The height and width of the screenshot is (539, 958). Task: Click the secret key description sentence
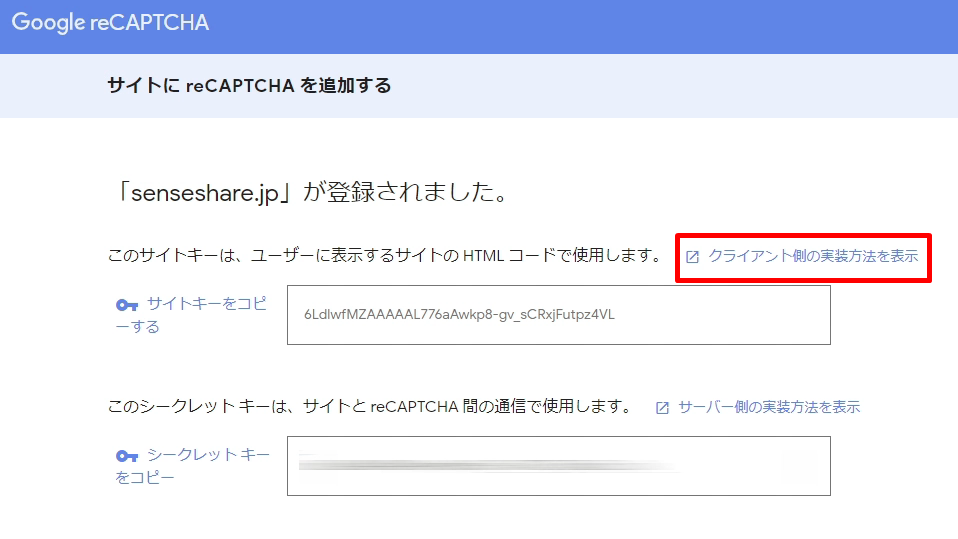tap(370, 406)
